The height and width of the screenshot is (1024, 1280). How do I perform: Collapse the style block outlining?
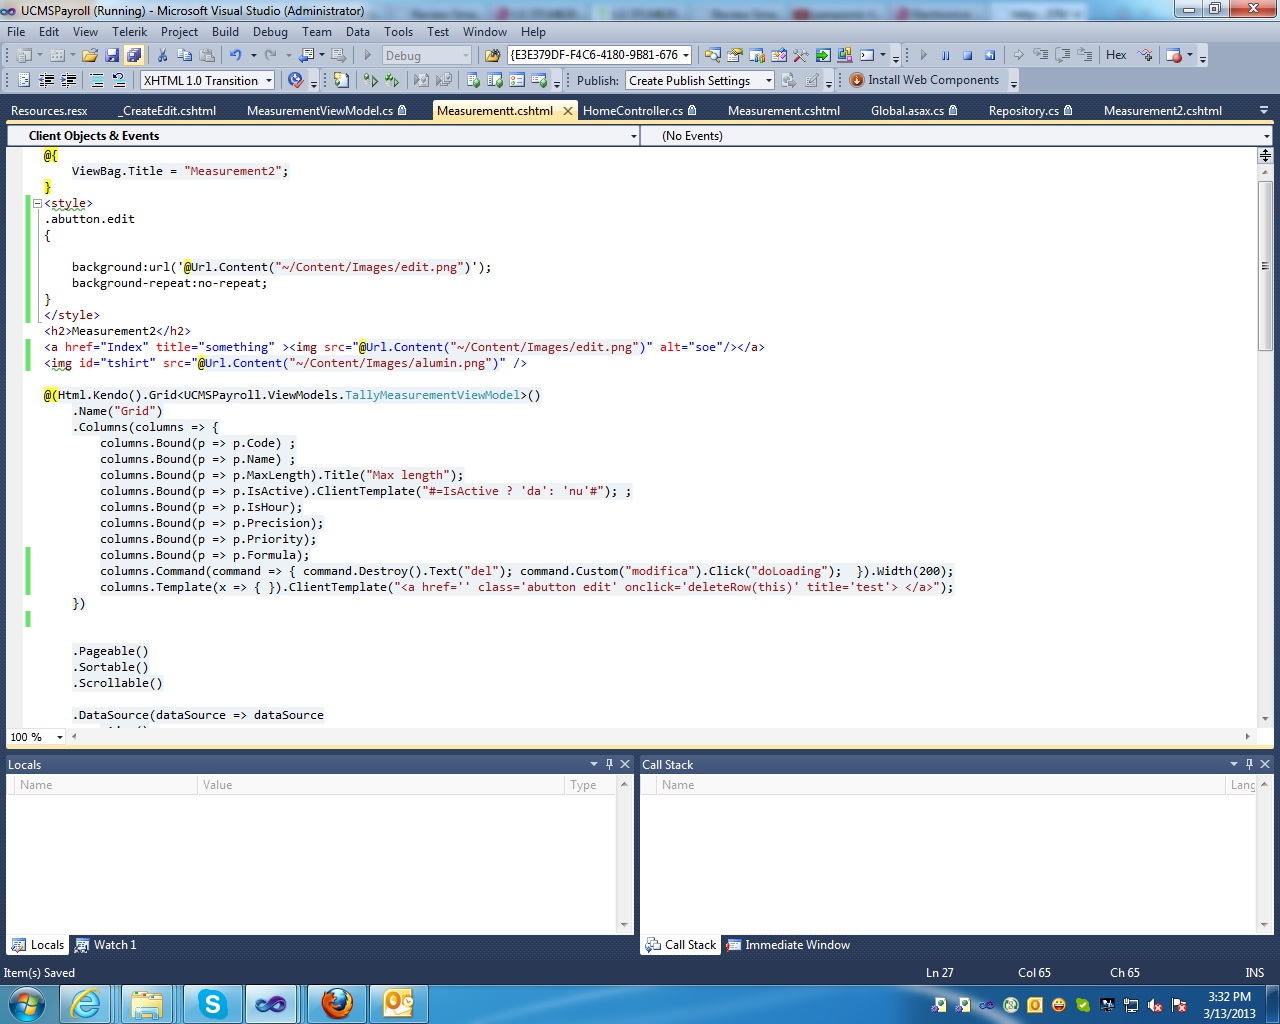[38, 203]
